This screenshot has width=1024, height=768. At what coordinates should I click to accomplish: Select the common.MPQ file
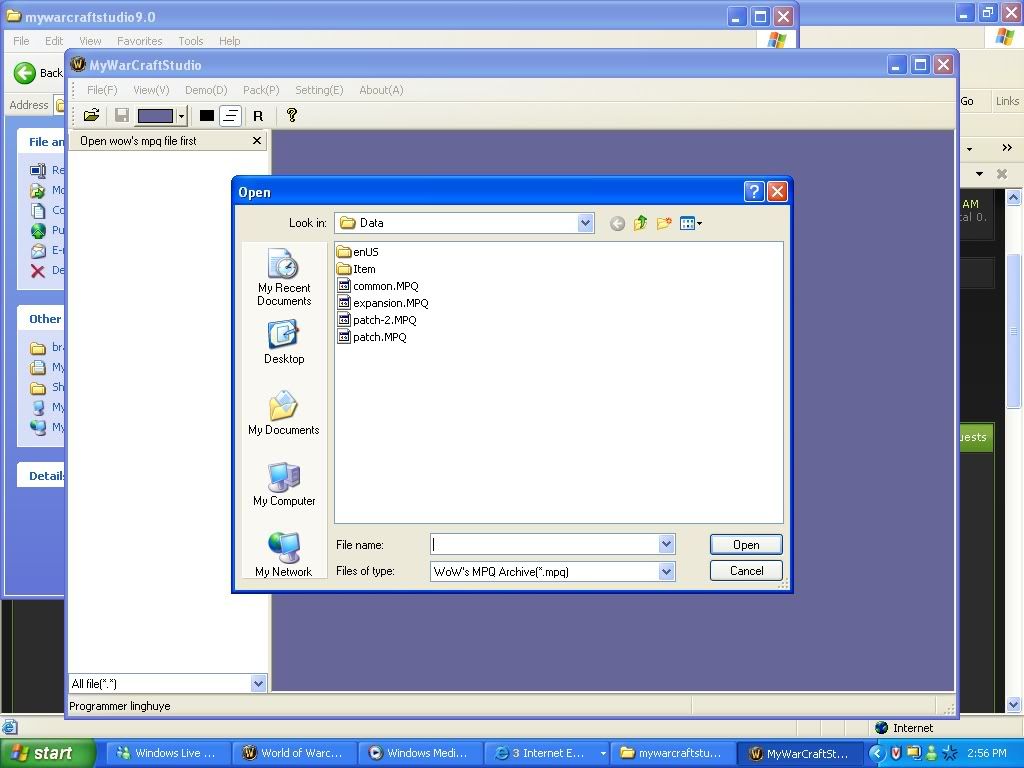tap(378, 286)
